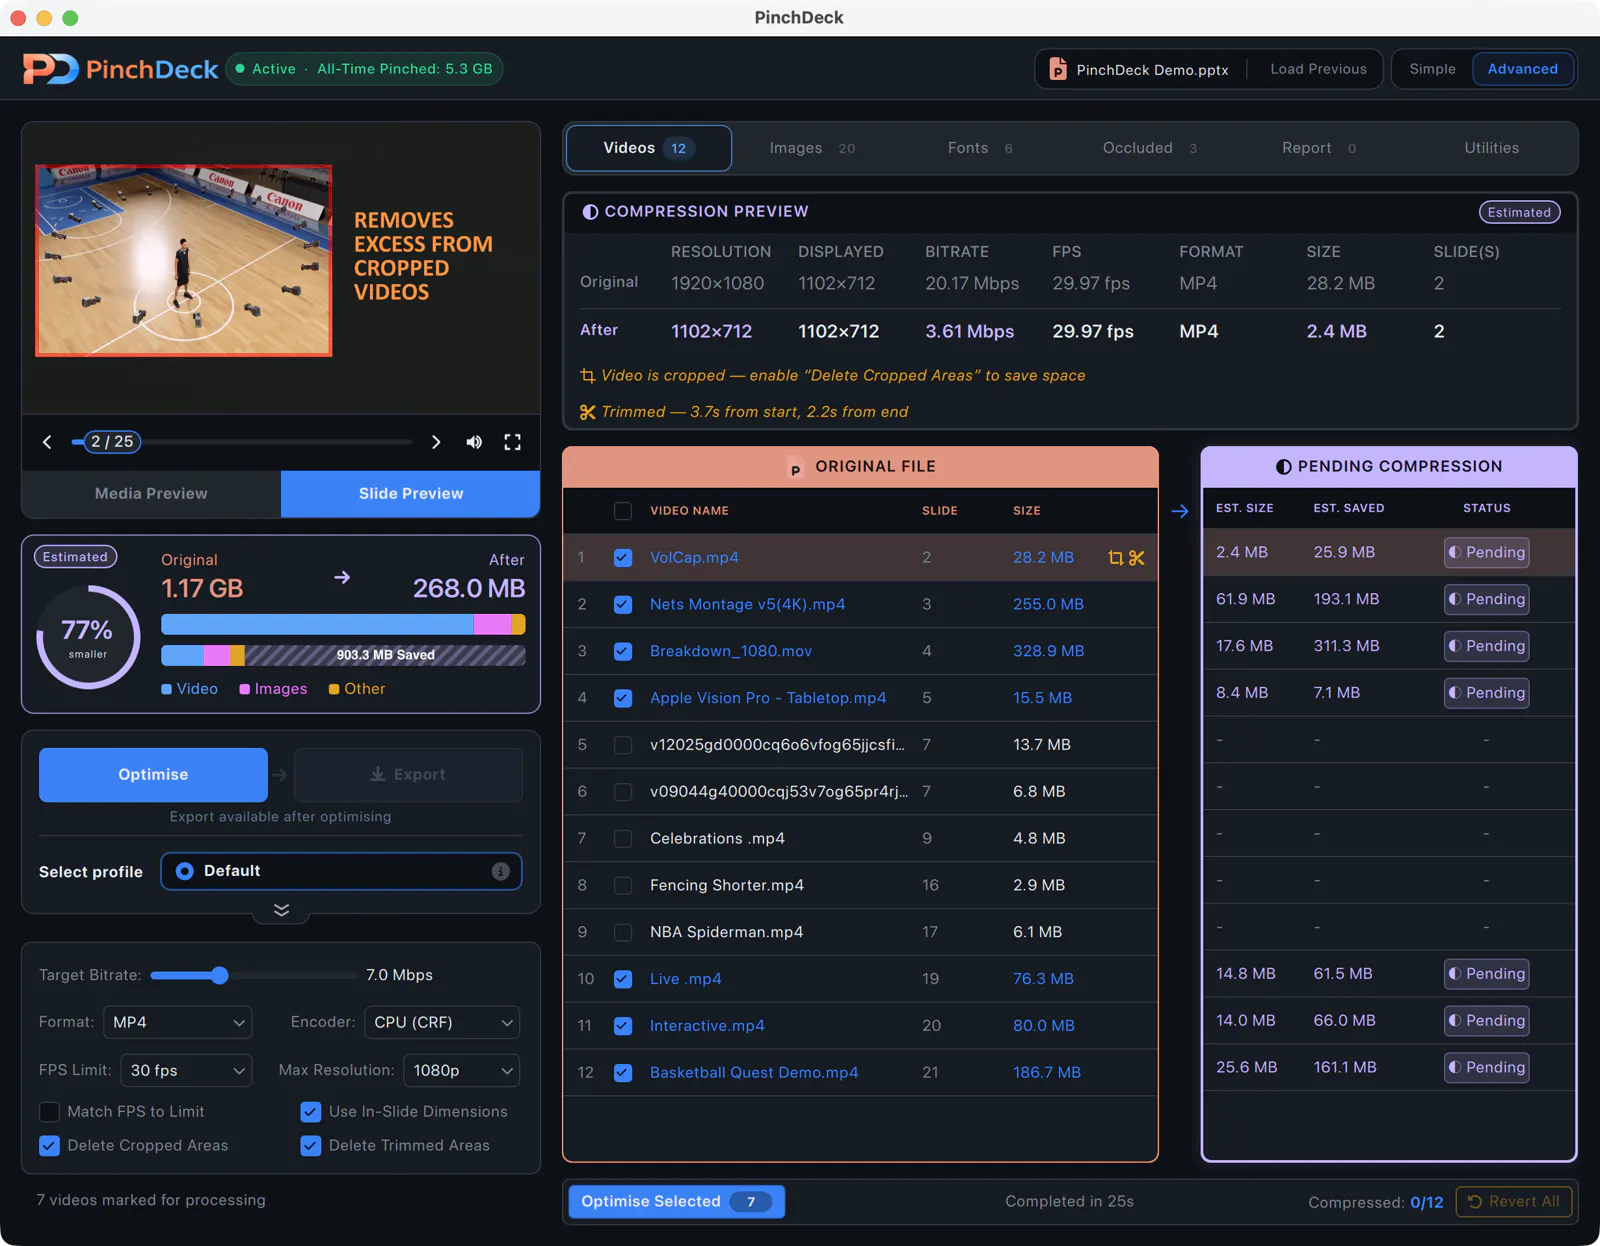Open fullscreen slide preview
The height and width of the screenshot is (1246, 1600).
click(x=512, y=442)
